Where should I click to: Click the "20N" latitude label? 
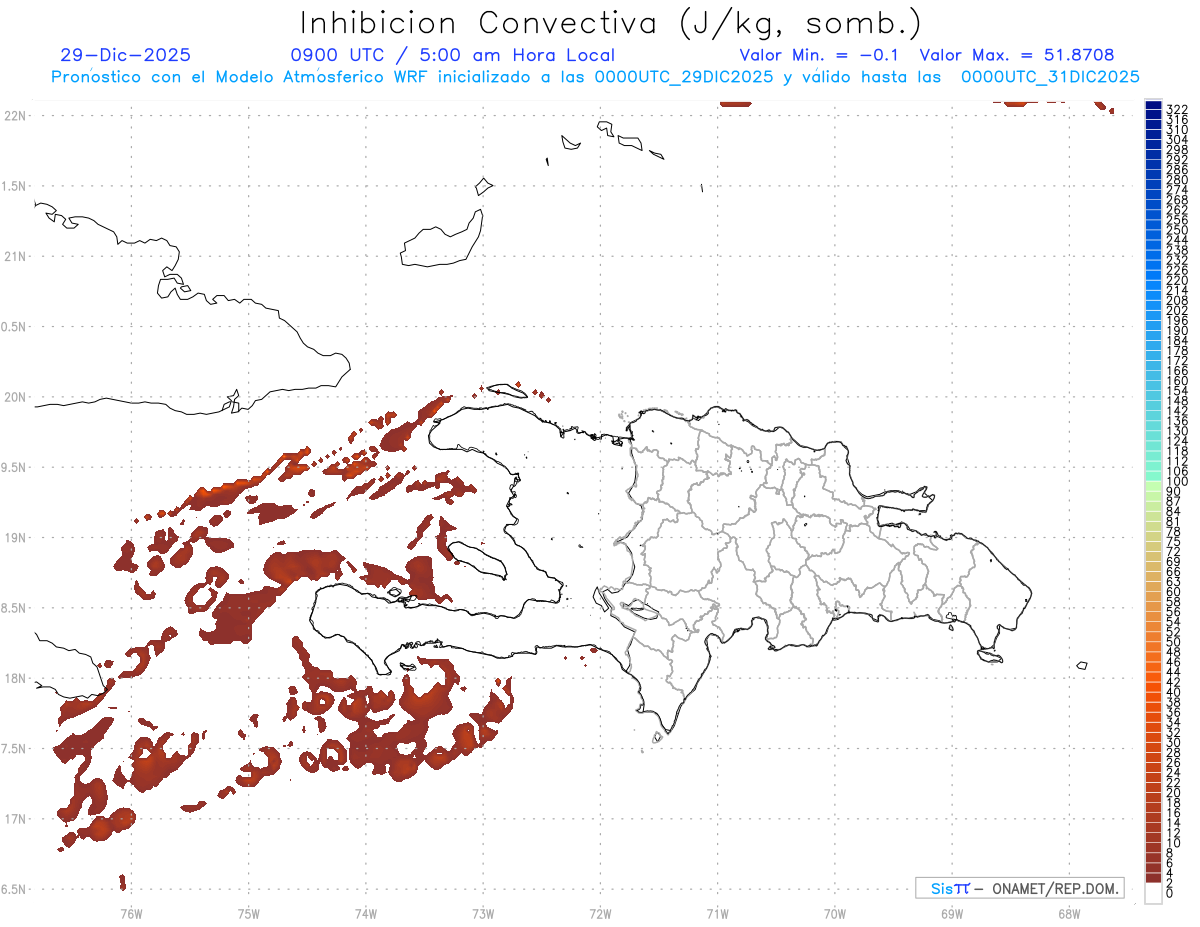point(15,397)
